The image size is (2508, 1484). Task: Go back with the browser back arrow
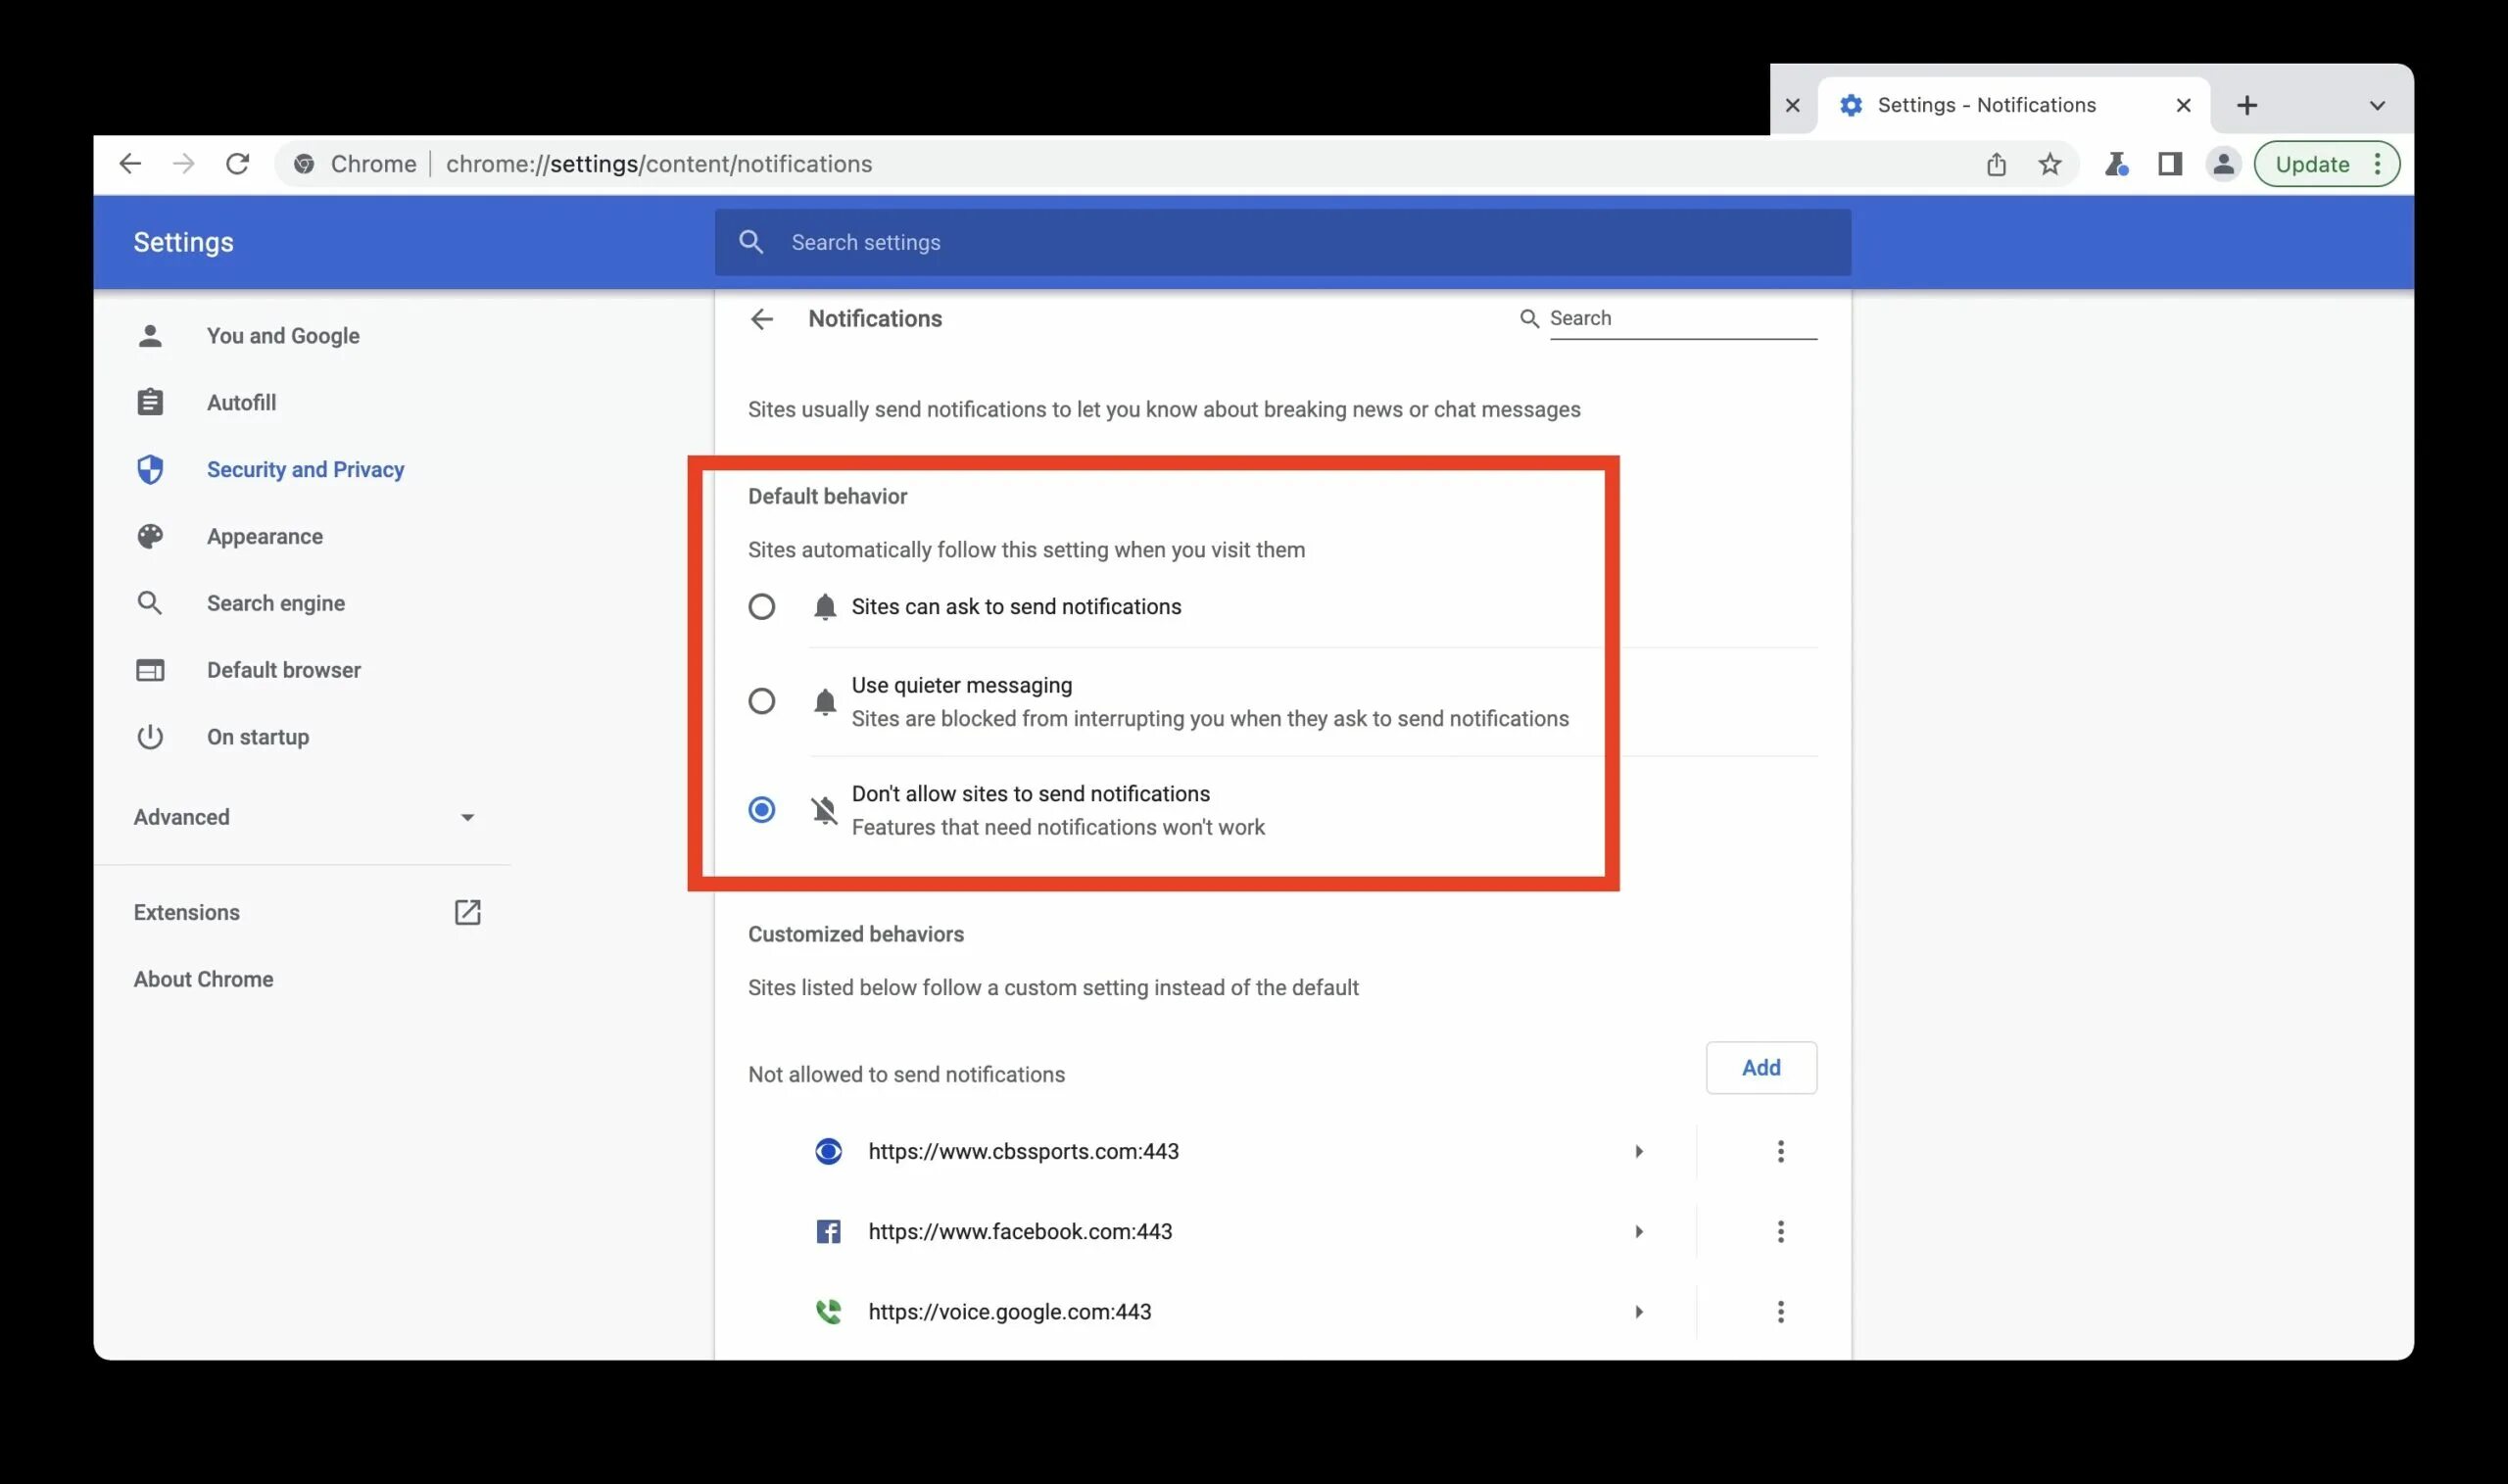[130, 164]
